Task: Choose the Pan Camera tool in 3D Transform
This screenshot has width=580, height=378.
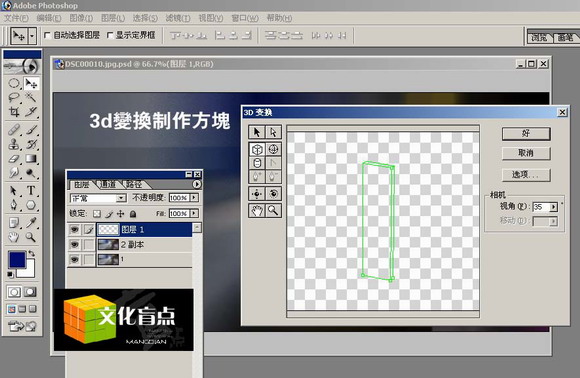Action: (257, 193)
